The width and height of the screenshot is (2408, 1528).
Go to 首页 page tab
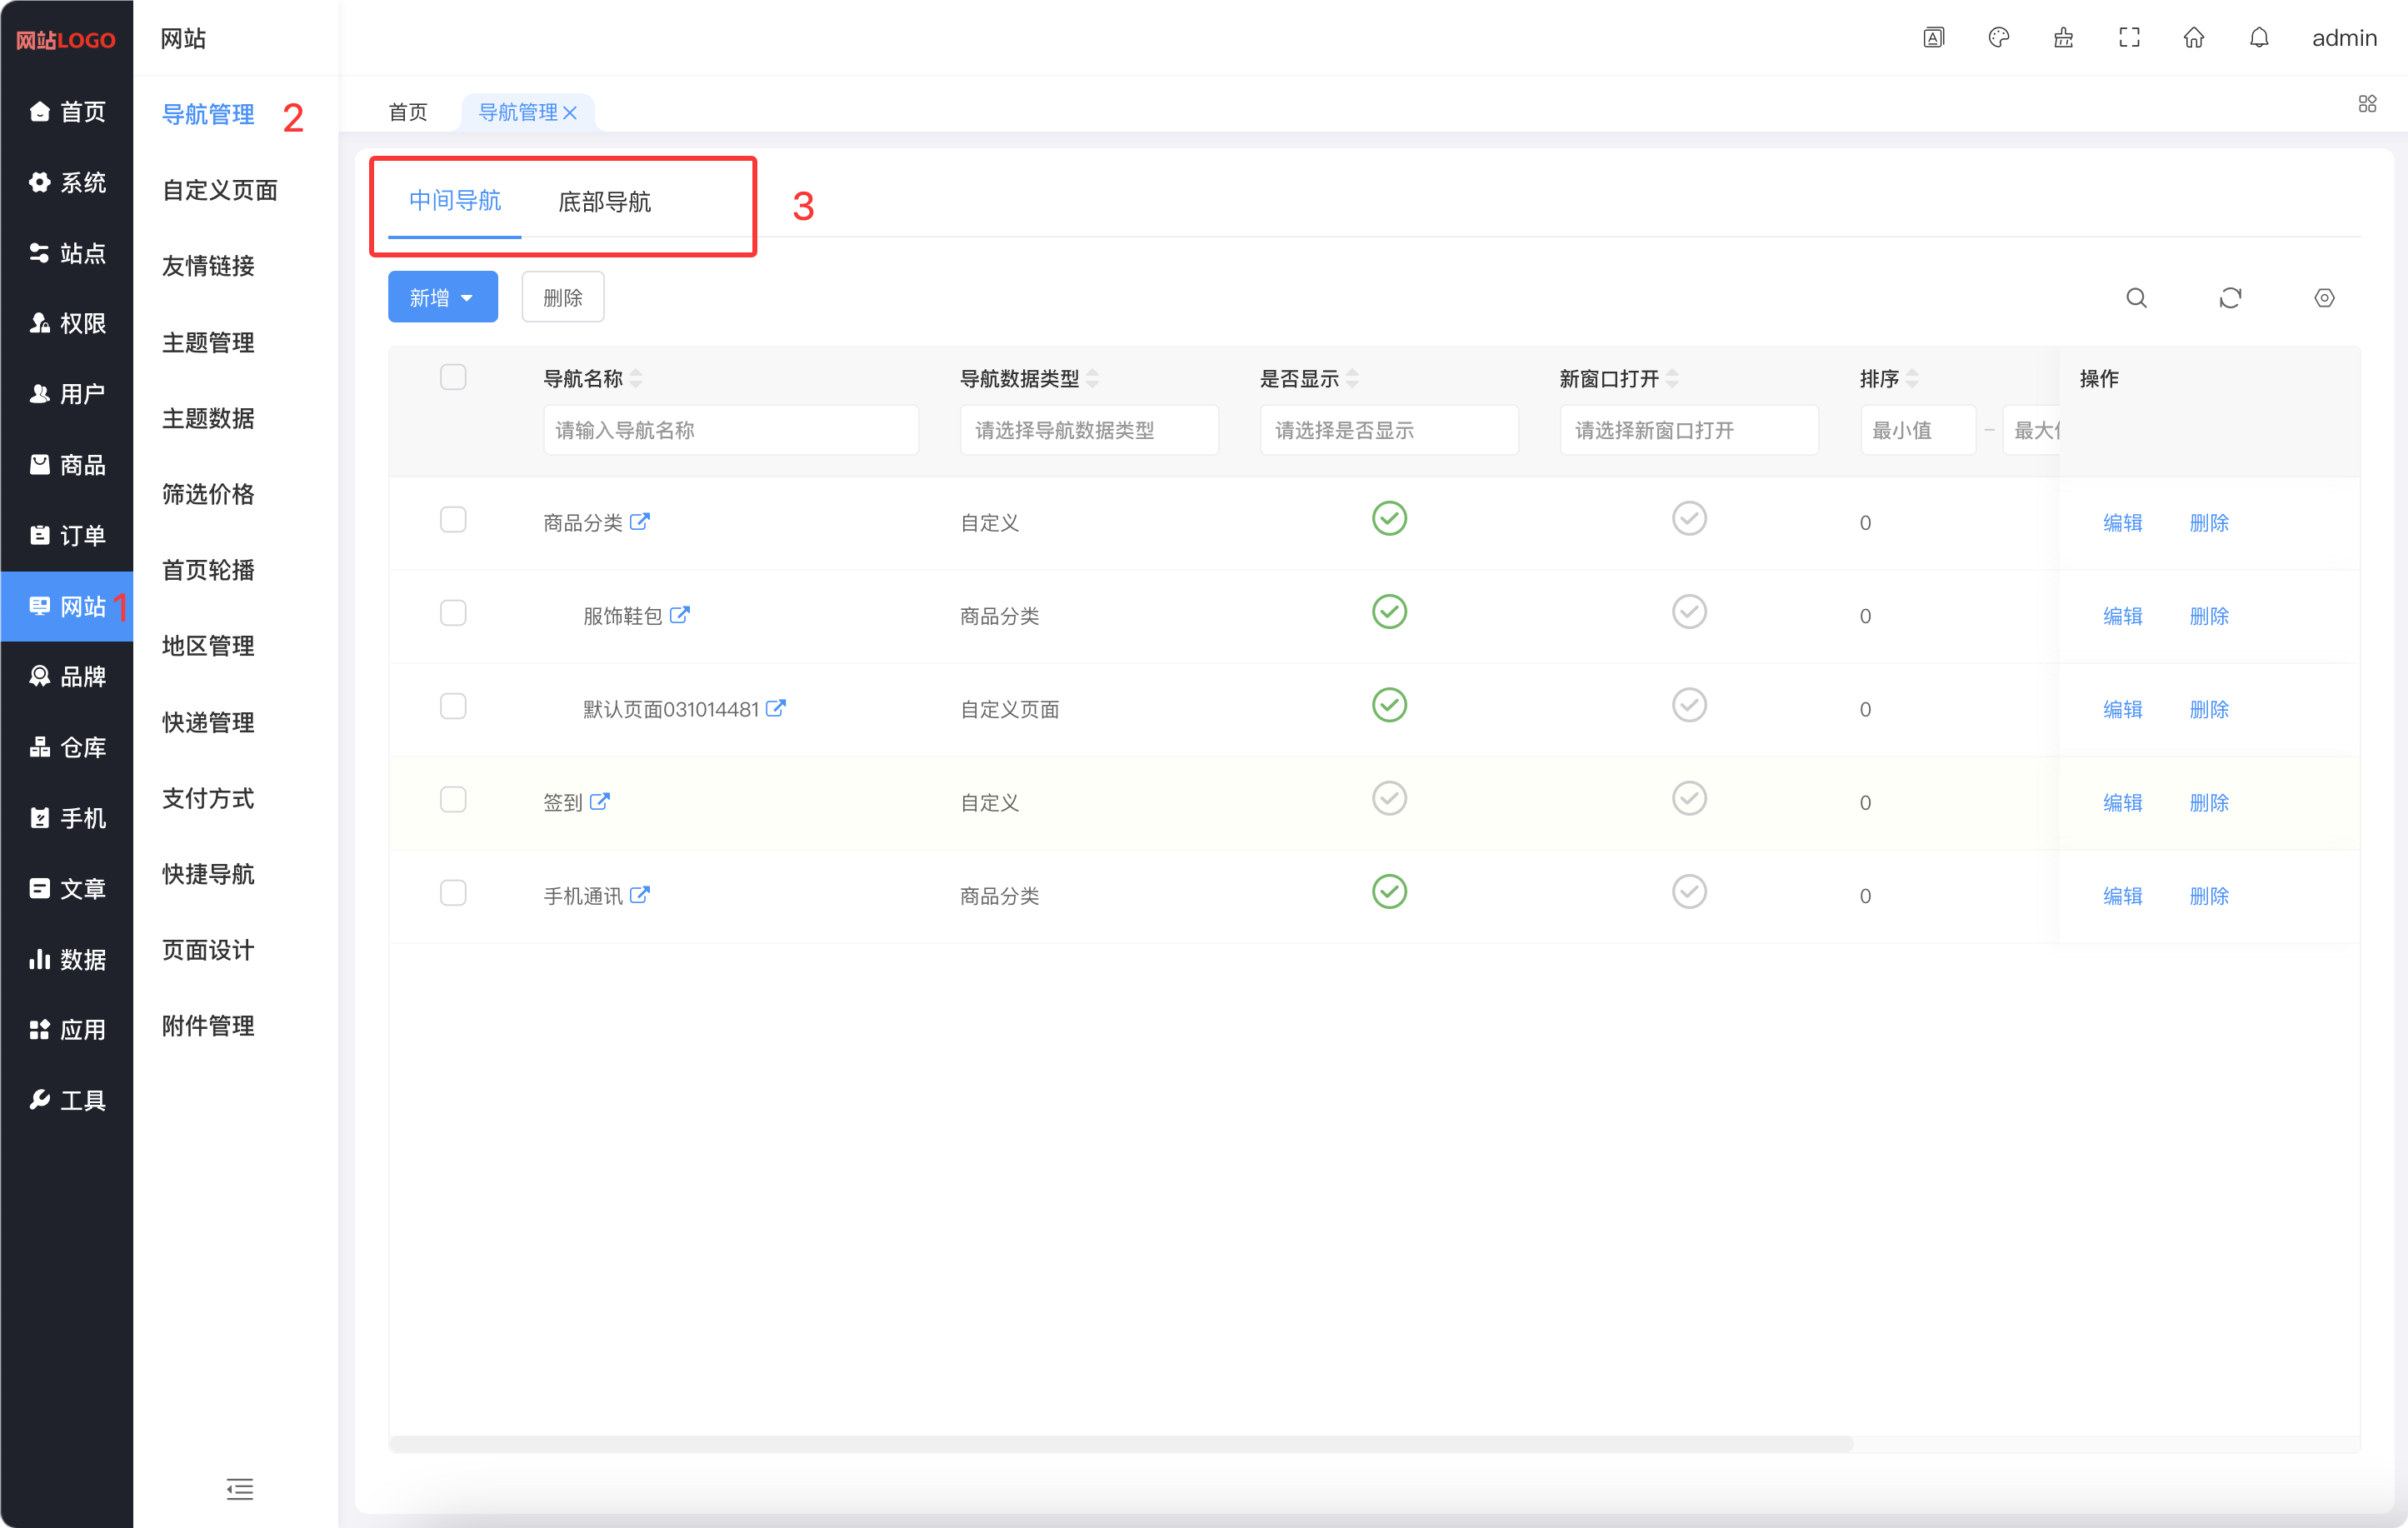[x=408, y=112]
